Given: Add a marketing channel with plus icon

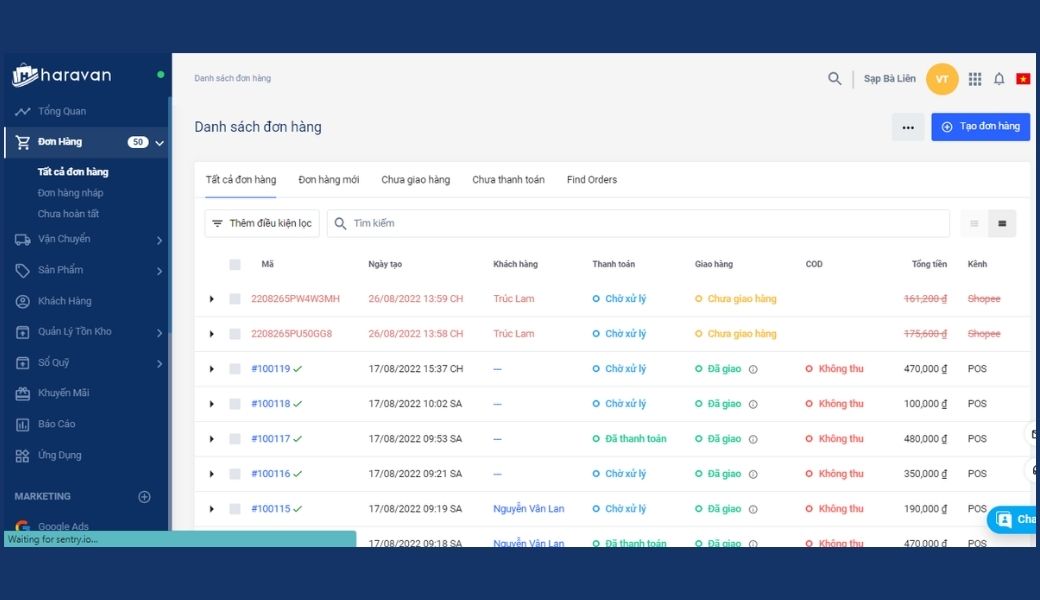Looking at the screenshot, I should click(x=144, y=497).
